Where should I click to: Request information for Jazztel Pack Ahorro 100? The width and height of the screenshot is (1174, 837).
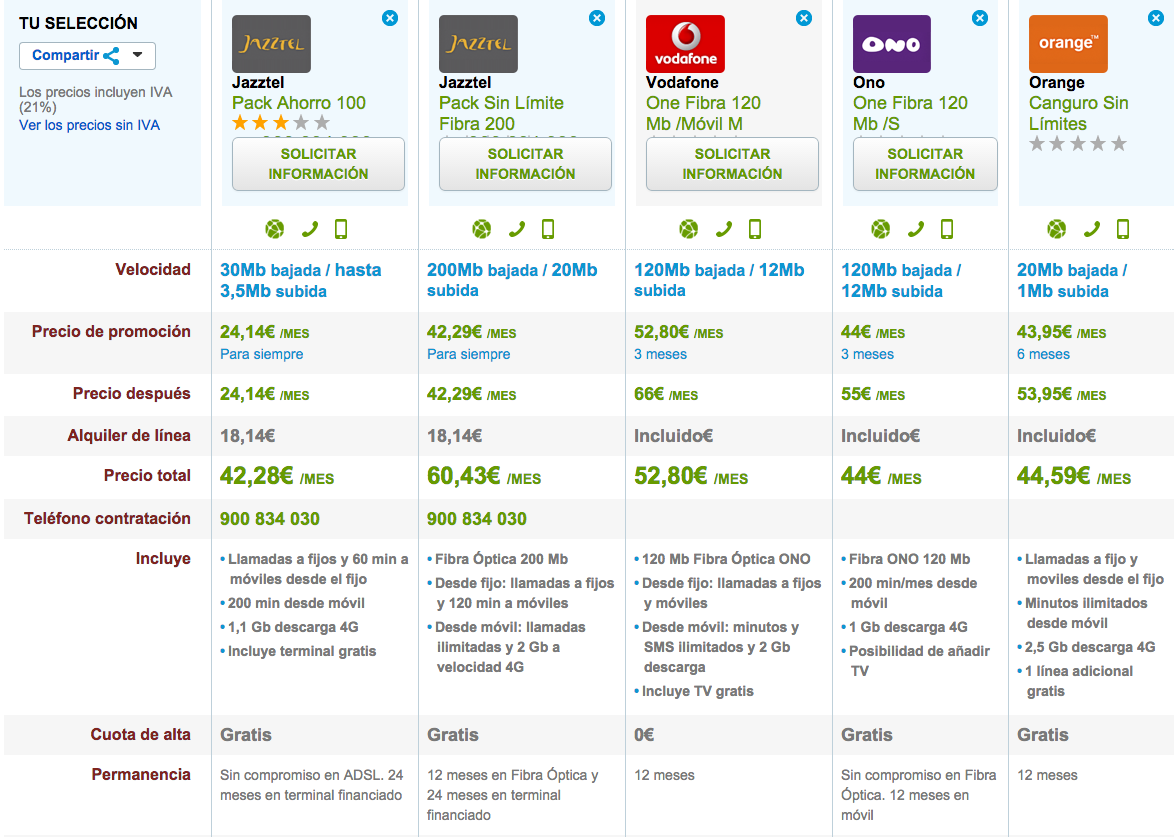click(318, 164)
